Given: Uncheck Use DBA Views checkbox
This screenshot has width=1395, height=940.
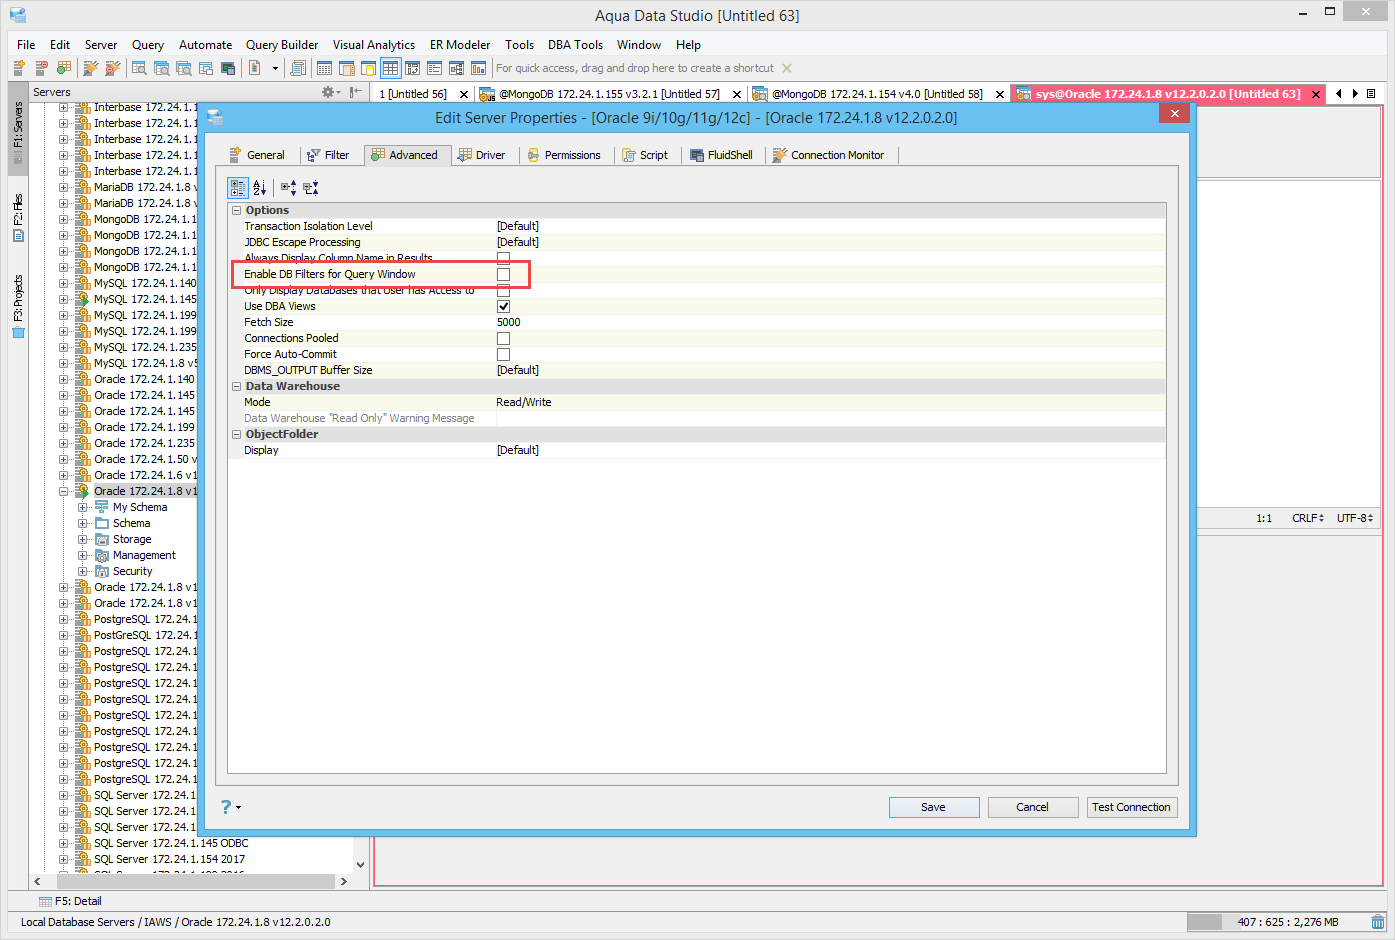Looking at the screenshot, I should point(503,306).
